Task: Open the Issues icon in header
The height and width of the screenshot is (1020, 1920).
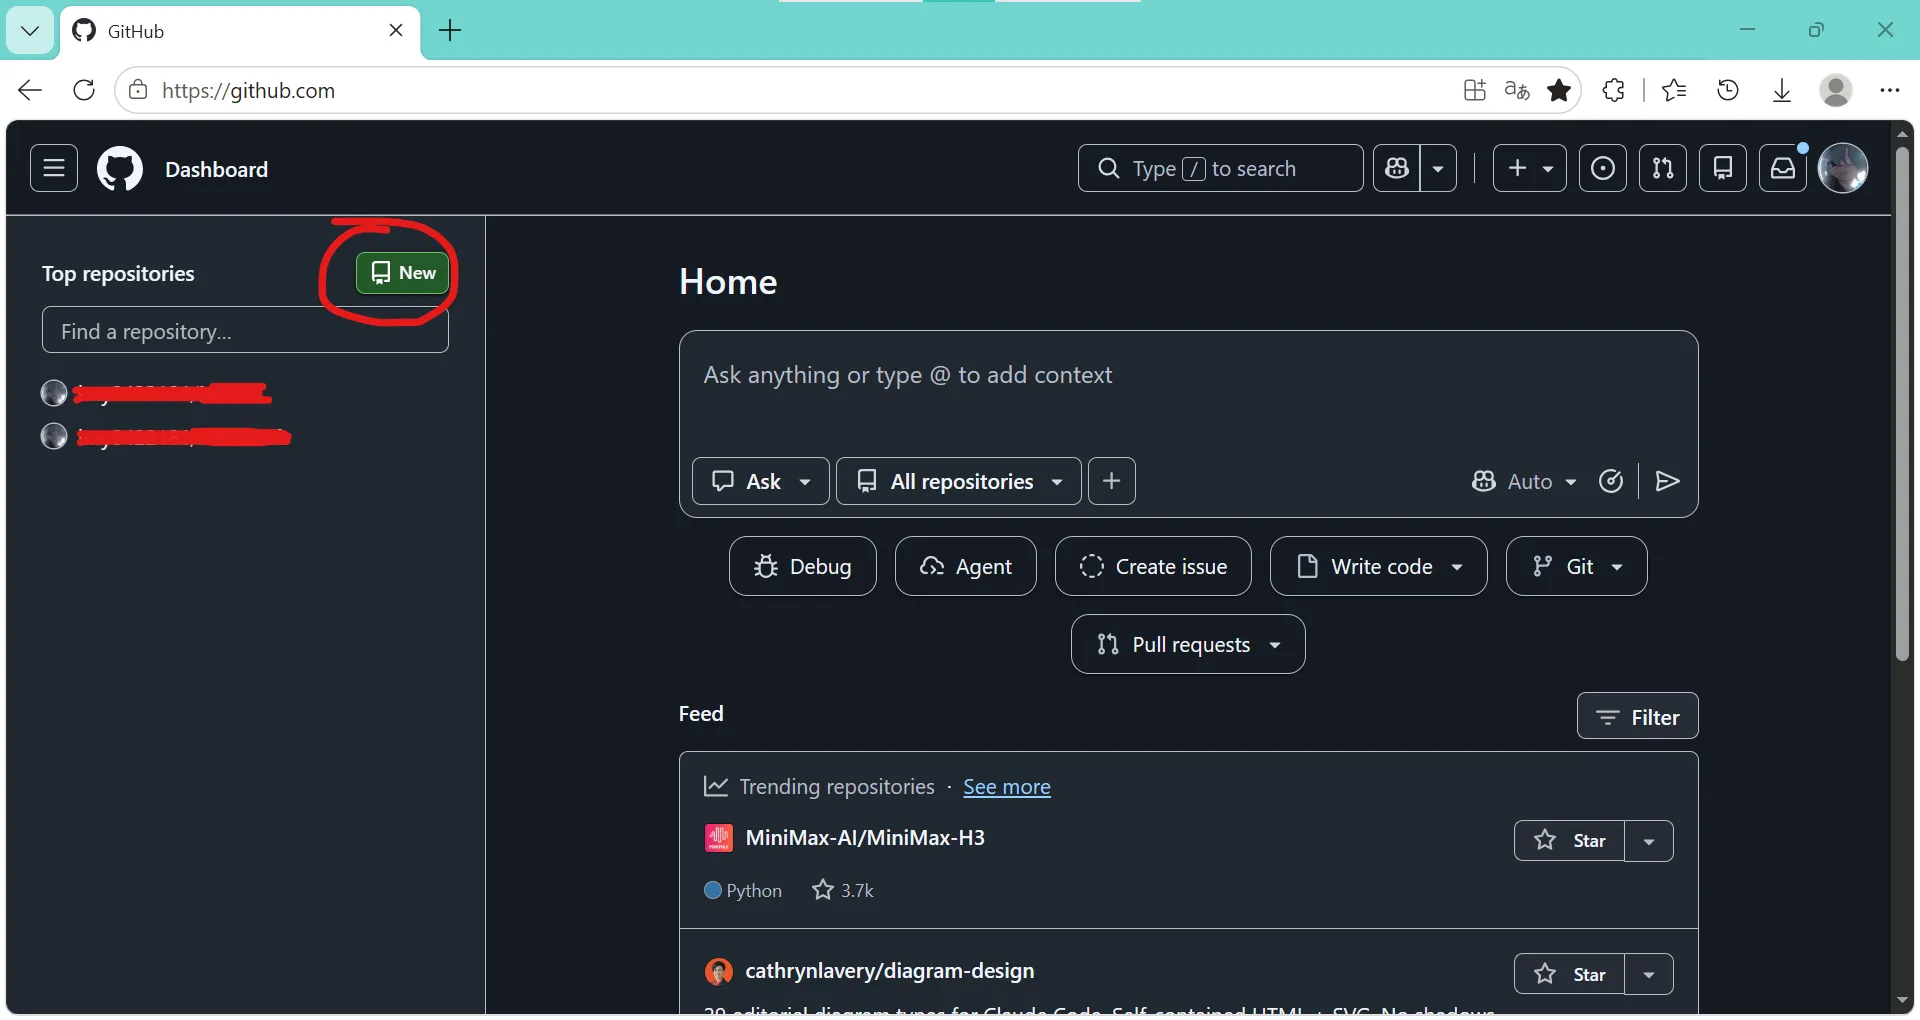Action: pyautogui.click(x=1602, y=168)
